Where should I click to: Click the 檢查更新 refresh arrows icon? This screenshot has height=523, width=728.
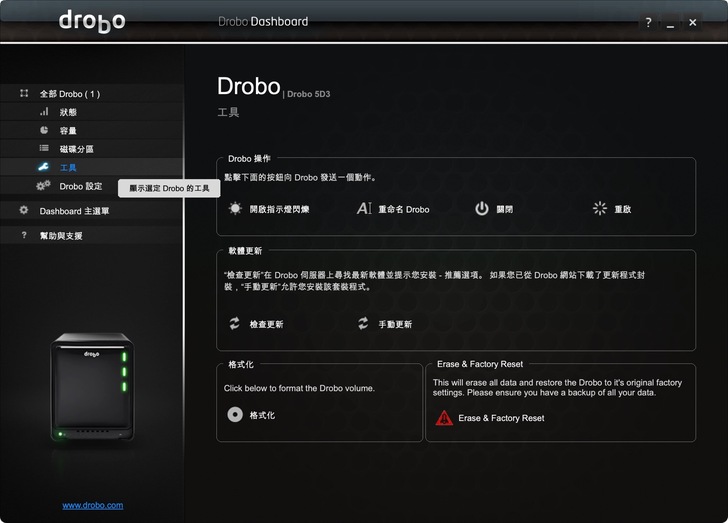234,323
